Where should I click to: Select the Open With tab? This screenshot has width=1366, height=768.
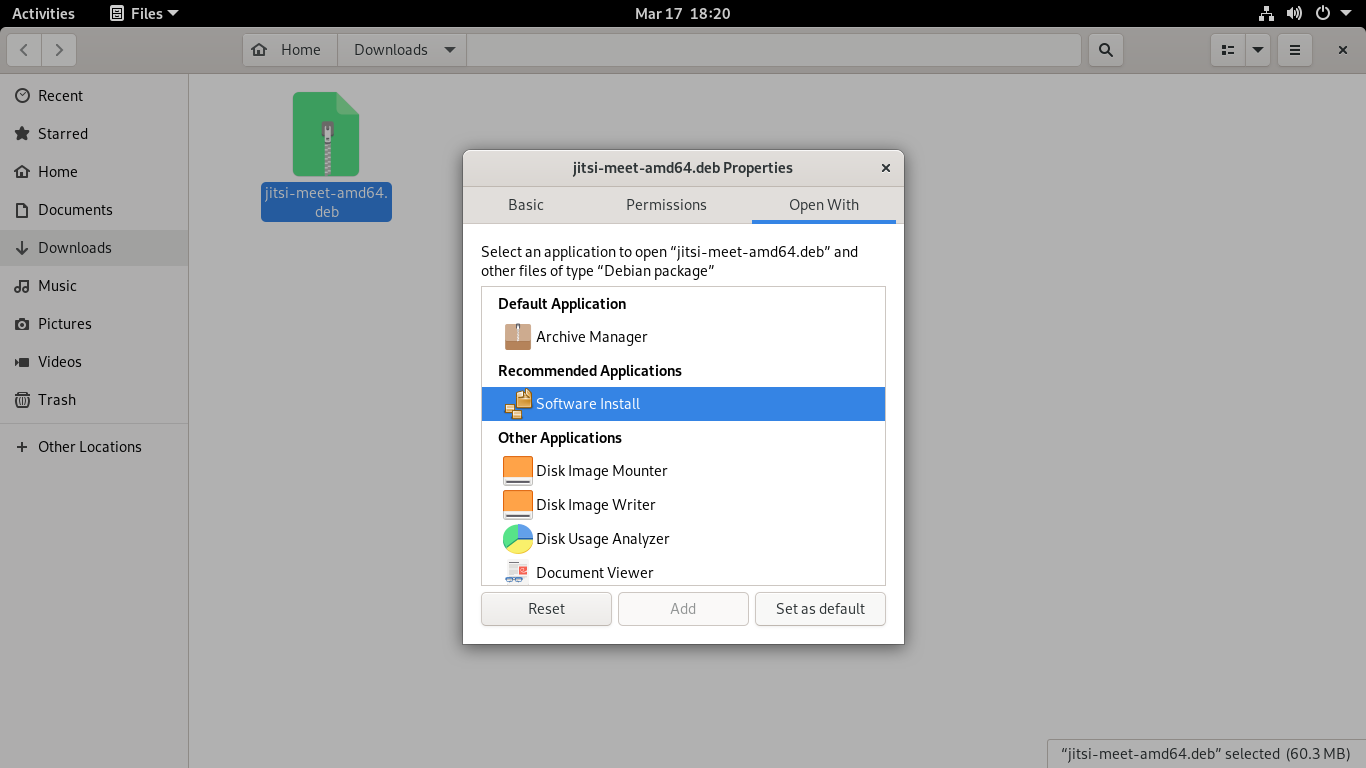tap(824, 205)
